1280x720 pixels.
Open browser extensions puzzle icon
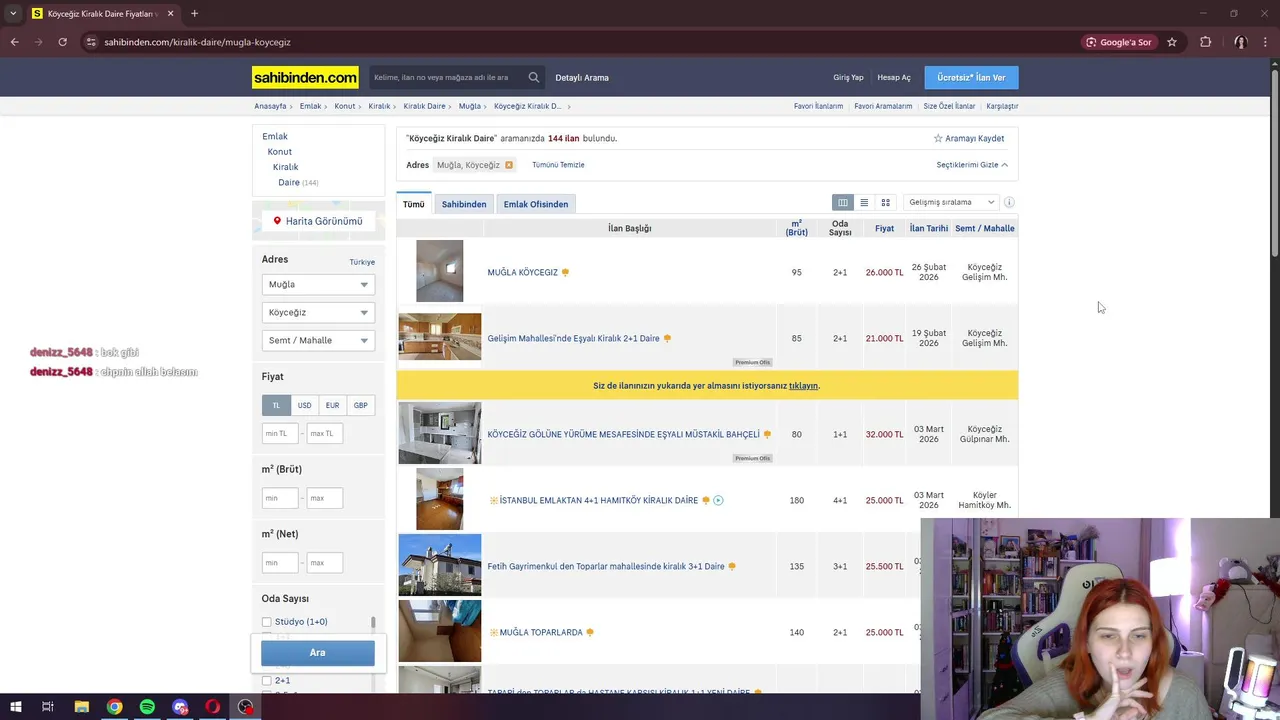[1205, 42]
